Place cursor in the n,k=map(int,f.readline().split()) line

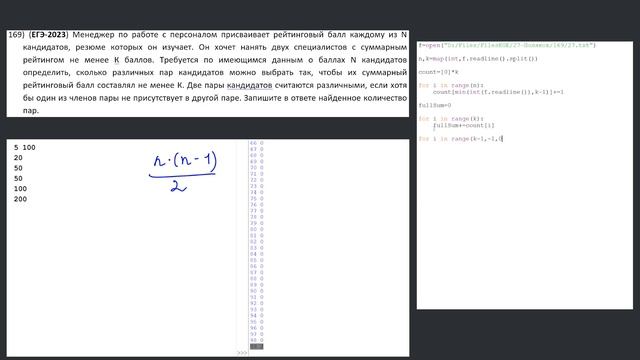(x=478, y=59)
